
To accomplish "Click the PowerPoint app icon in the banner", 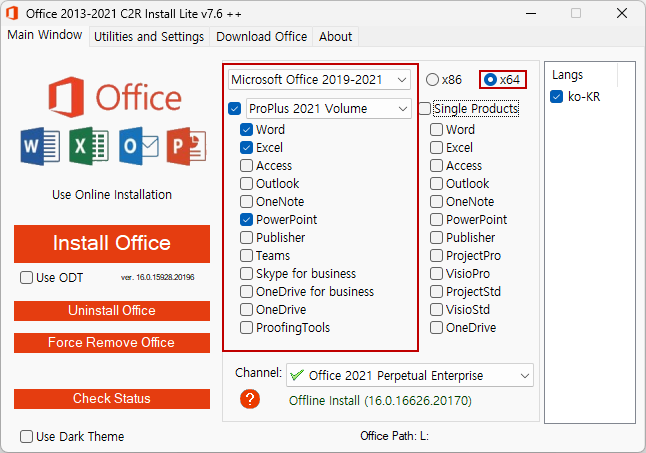I will click(186, 146).
